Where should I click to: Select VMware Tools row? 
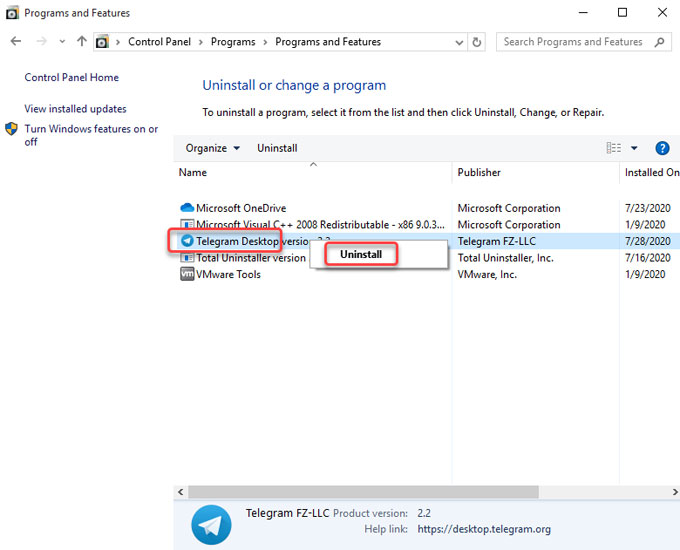tap(427, 274)
